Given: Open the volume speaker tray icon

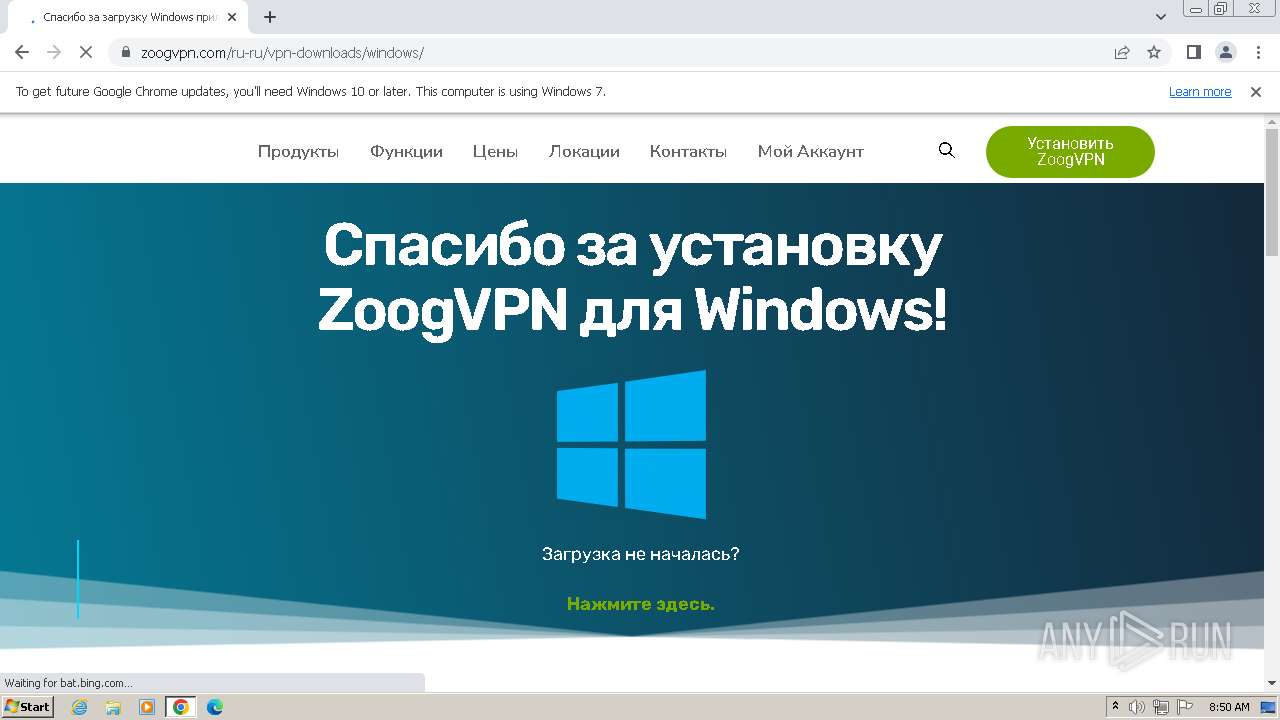Looking at the screenshot, I should click(1137, 707).
